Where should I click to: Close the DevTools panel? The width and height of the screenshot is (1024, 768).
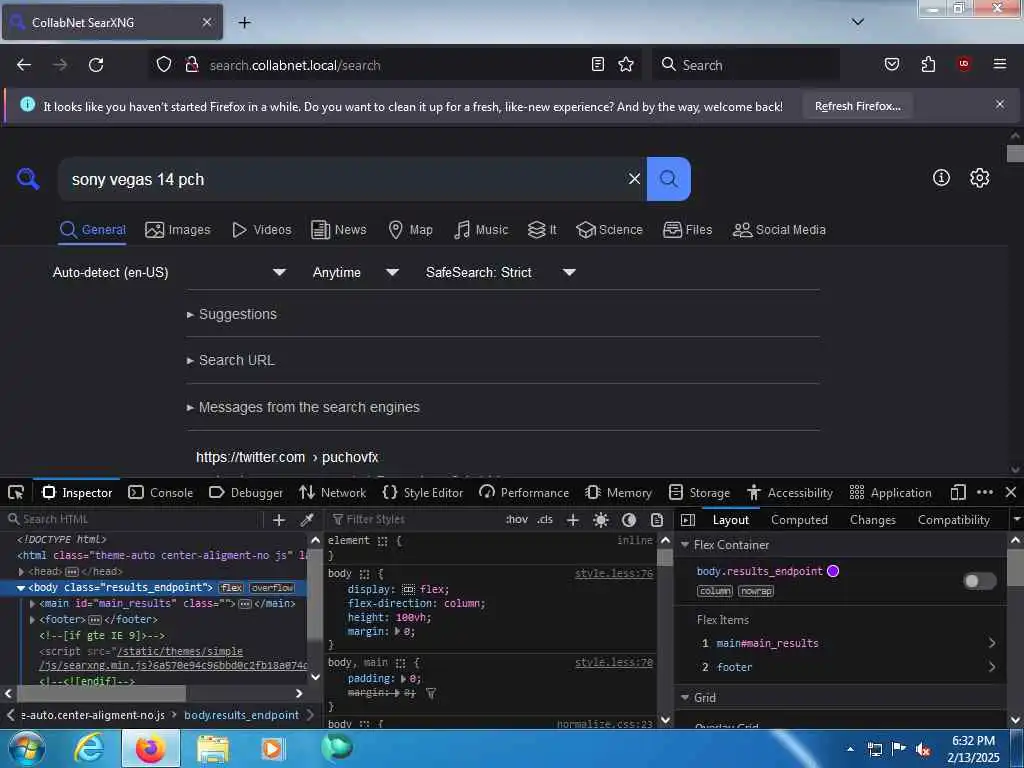click(x=1011, y=492)
